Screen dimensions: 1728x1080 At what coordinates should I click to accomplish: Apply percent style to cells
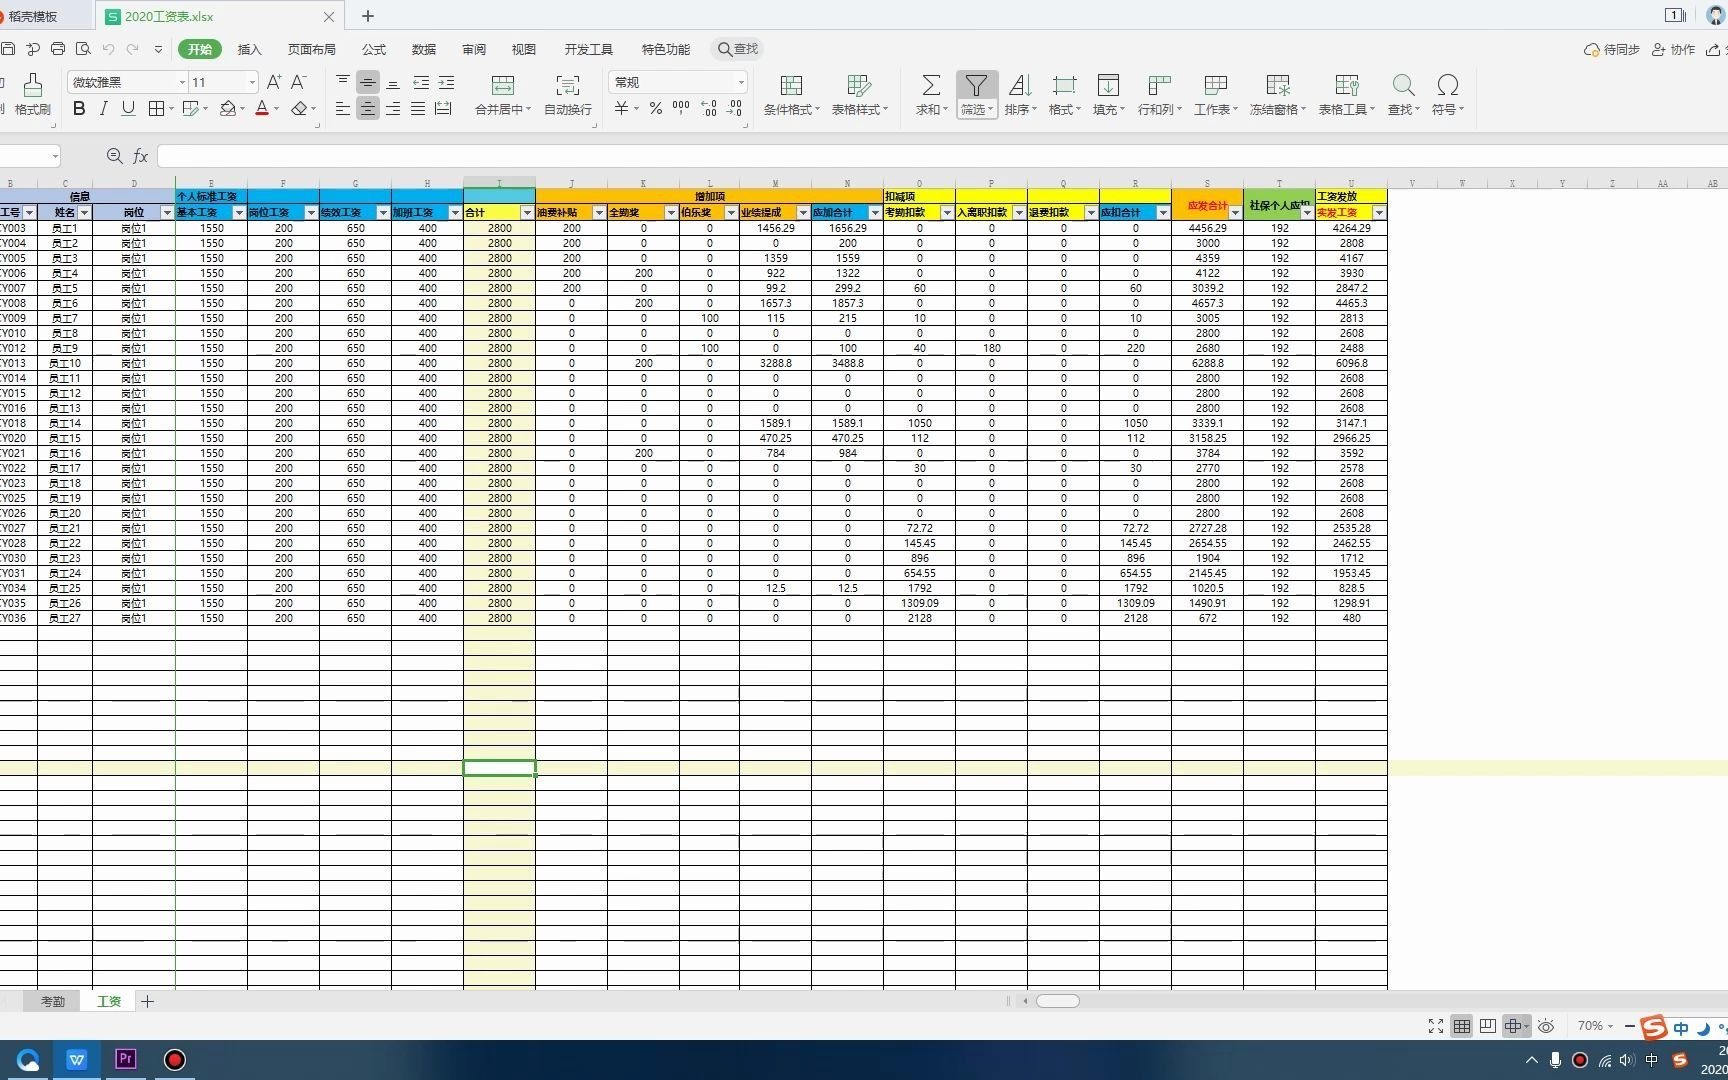point(656,109)
